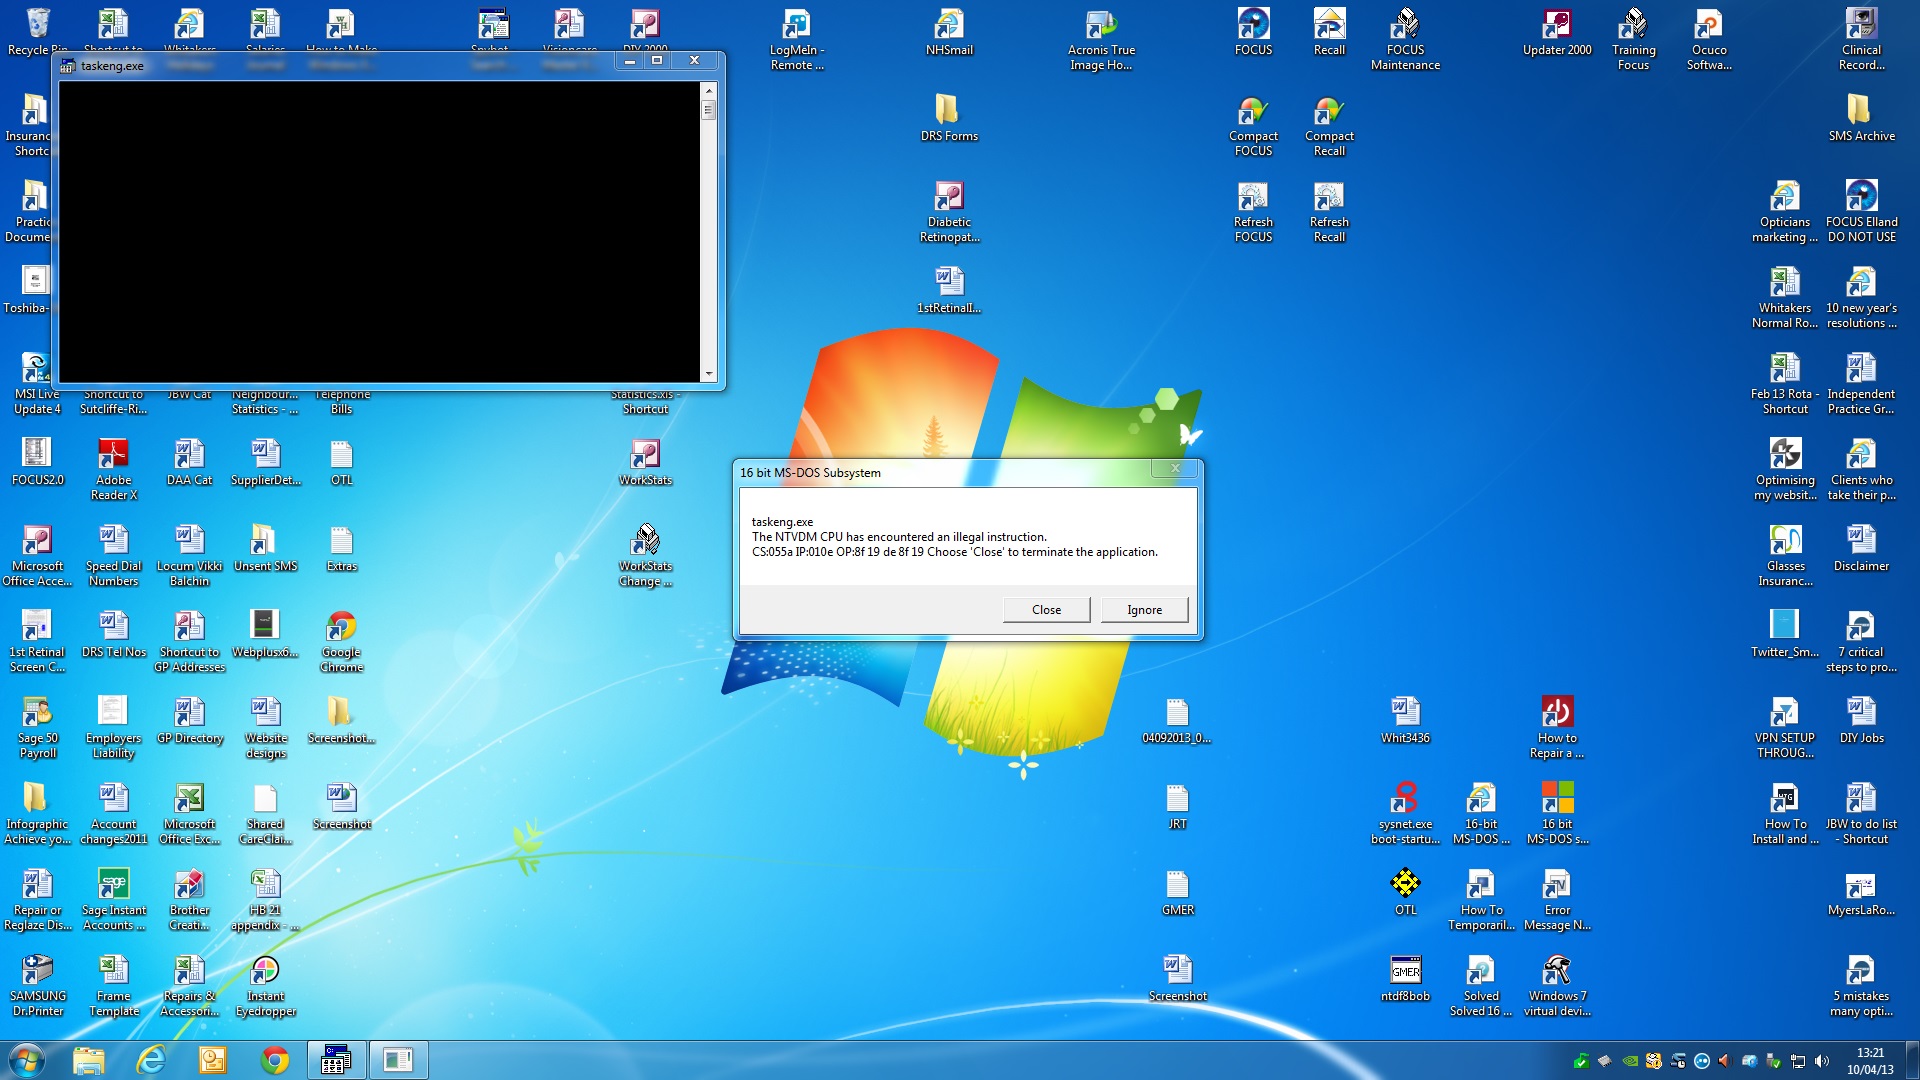The image size is (1920, 1080).
Task: Select the Ocuco Software icon
Action: coord(1709,40)
